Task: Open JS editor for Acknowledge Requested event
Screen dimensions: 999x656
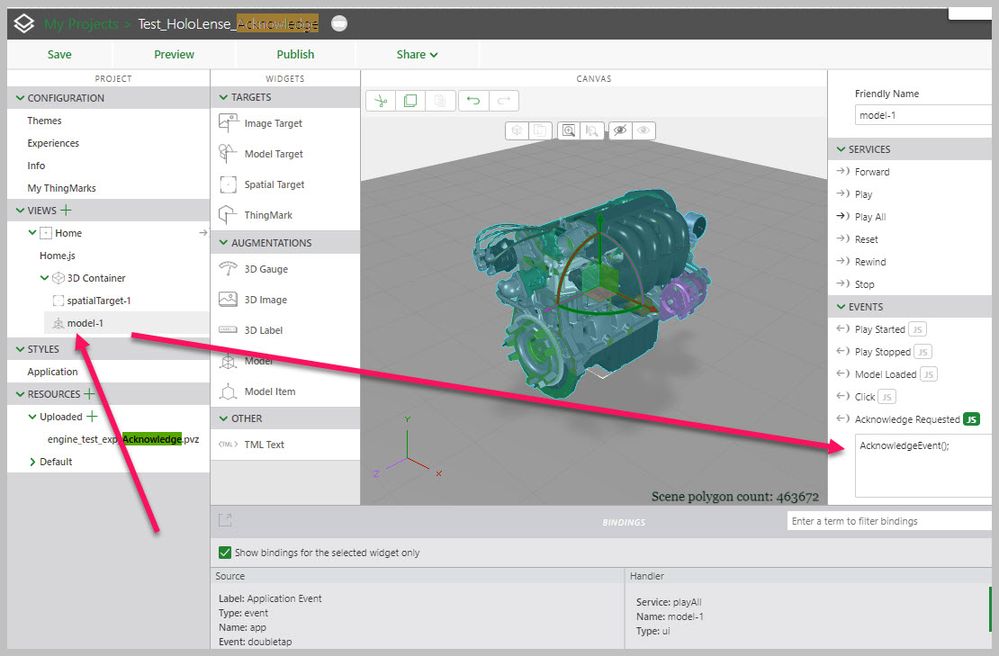Action: 971,419
